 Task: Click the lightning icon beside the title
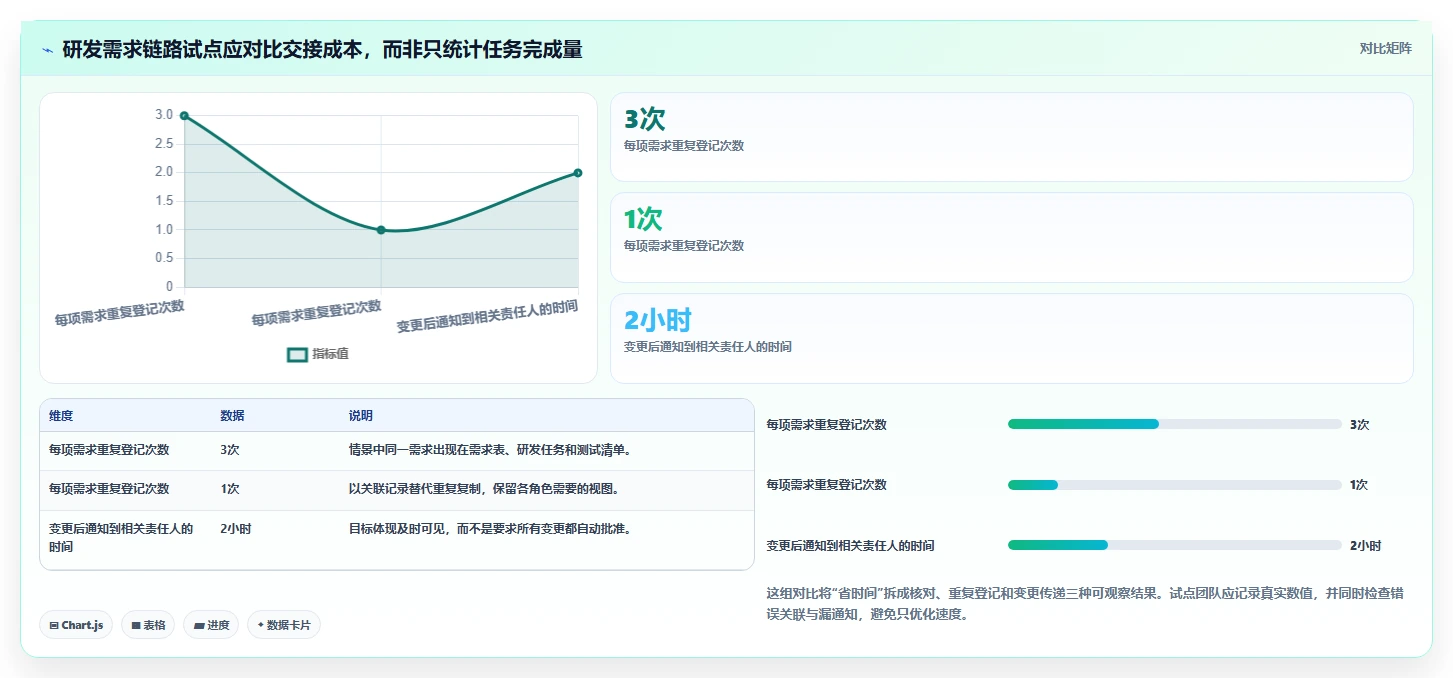(47, 50)
